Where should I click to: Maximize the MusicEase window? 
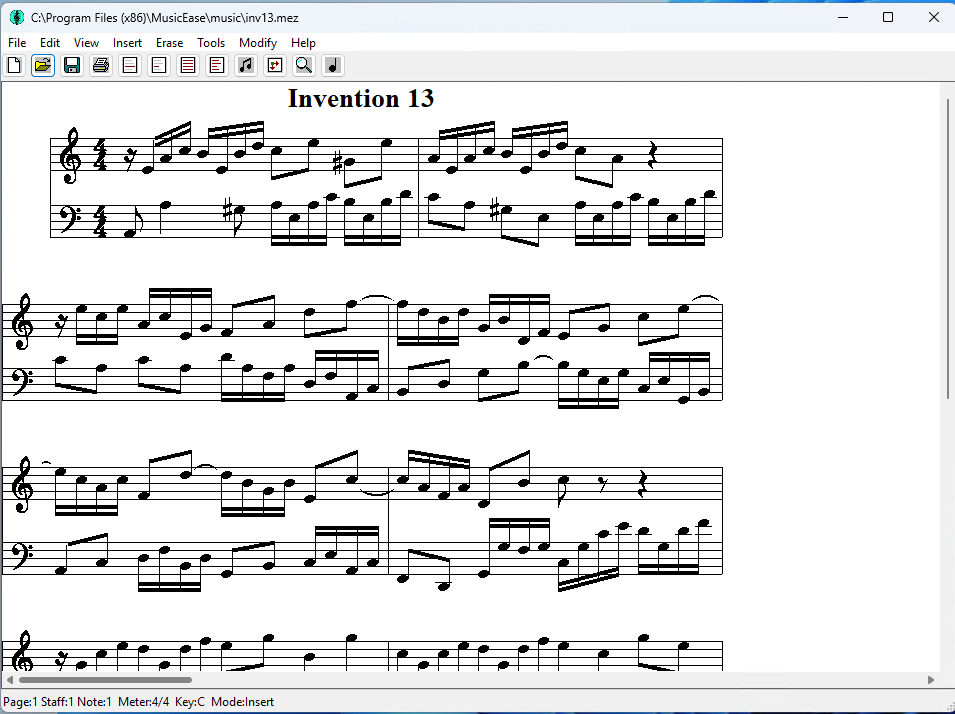coord(888,17)
